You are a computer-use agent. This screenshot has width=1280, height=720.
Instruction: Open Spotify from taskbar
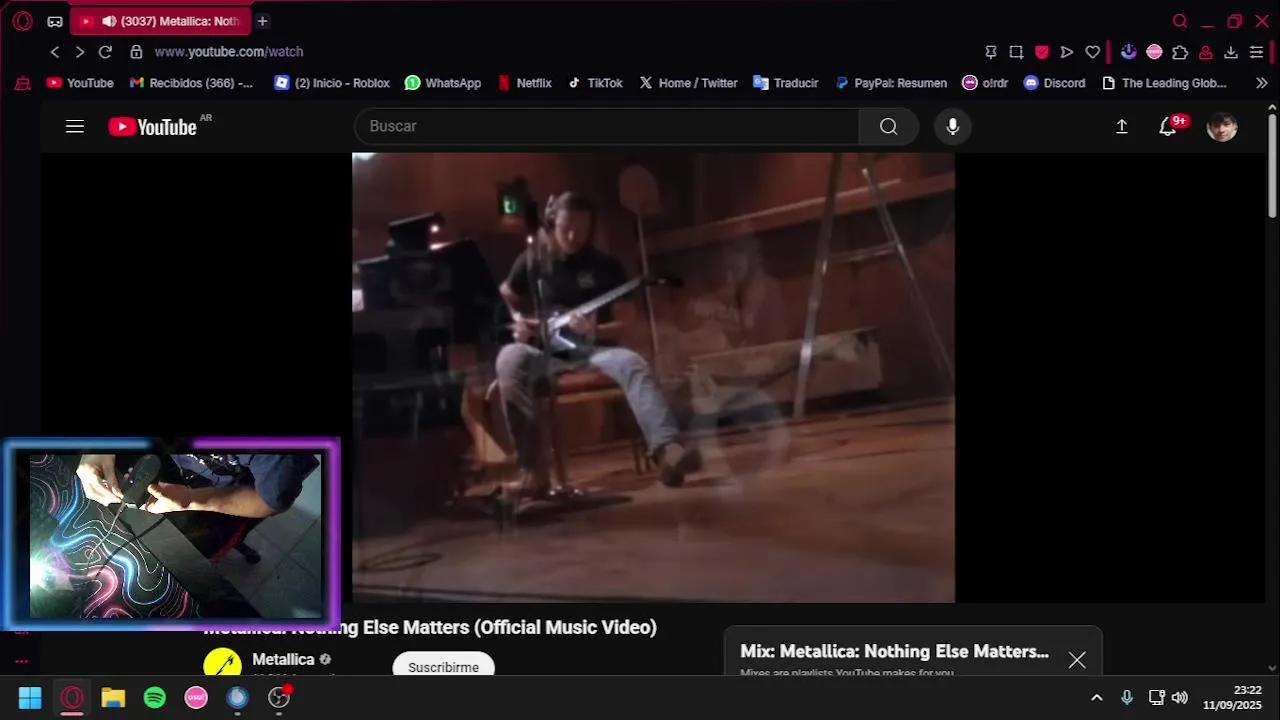click(154, 698)
